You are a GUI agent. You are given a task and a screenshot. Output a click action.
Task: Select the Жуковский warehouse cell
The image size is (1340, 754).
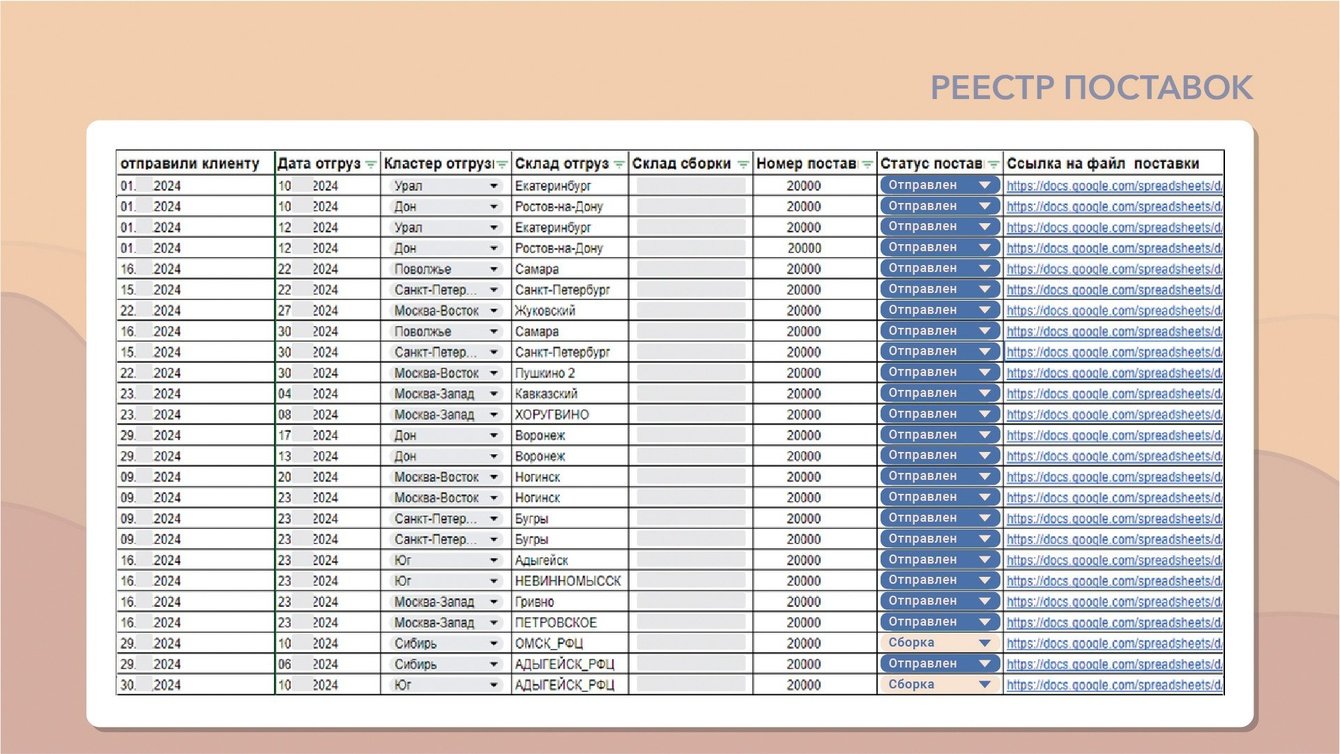pos(570,311)
